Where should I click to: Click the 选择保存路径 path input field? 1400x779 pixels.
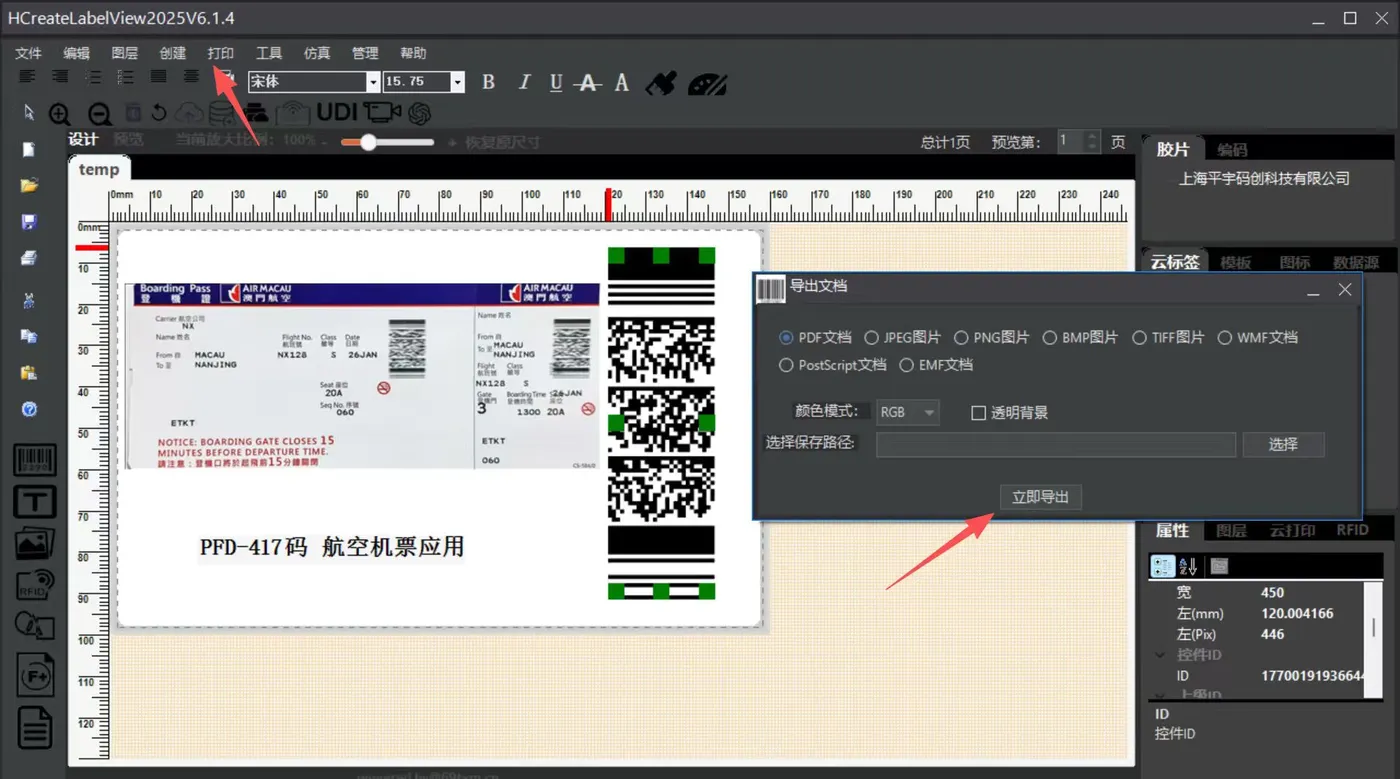(1056, 445)
